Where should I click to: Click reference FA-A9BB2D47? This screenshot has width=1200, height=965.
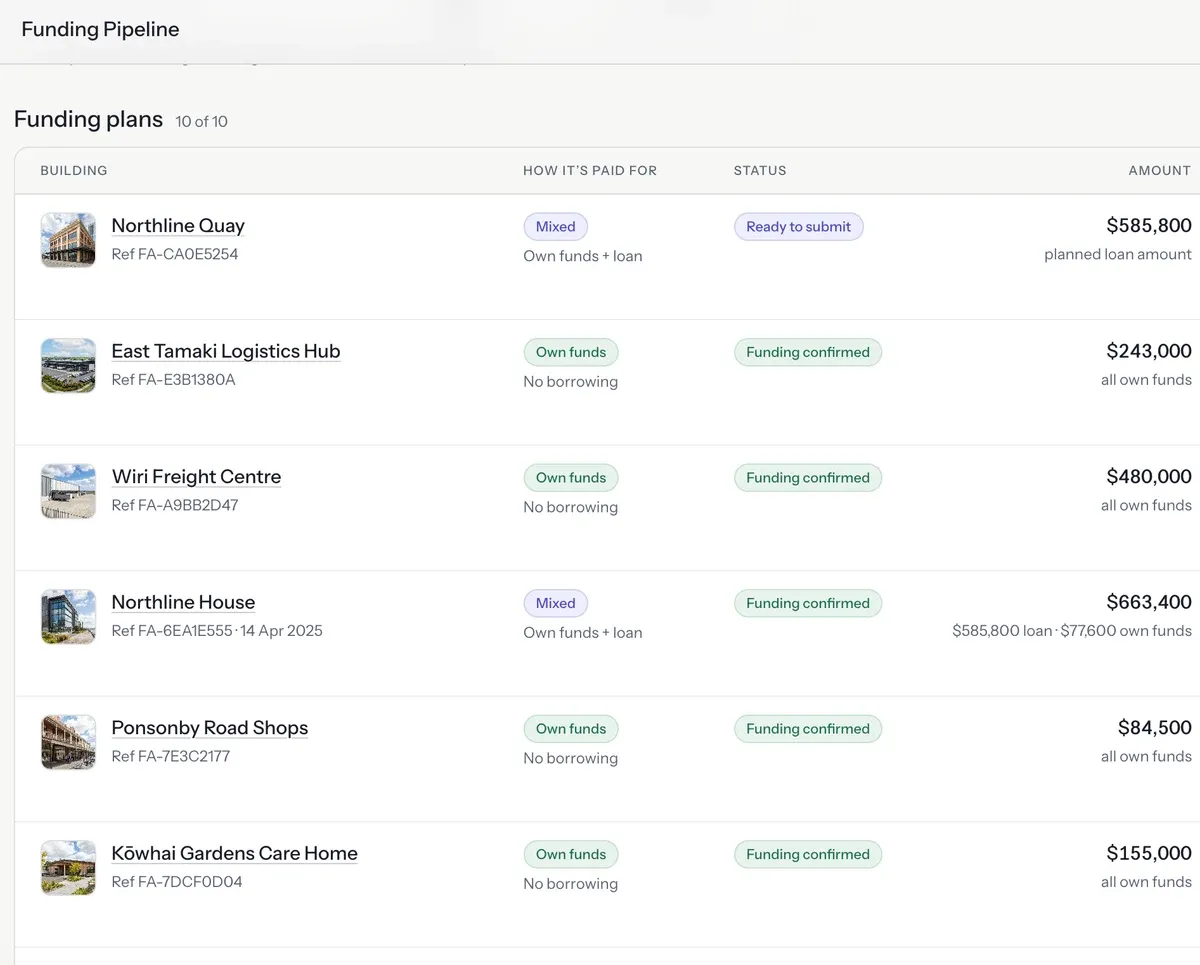click(175, 505)
